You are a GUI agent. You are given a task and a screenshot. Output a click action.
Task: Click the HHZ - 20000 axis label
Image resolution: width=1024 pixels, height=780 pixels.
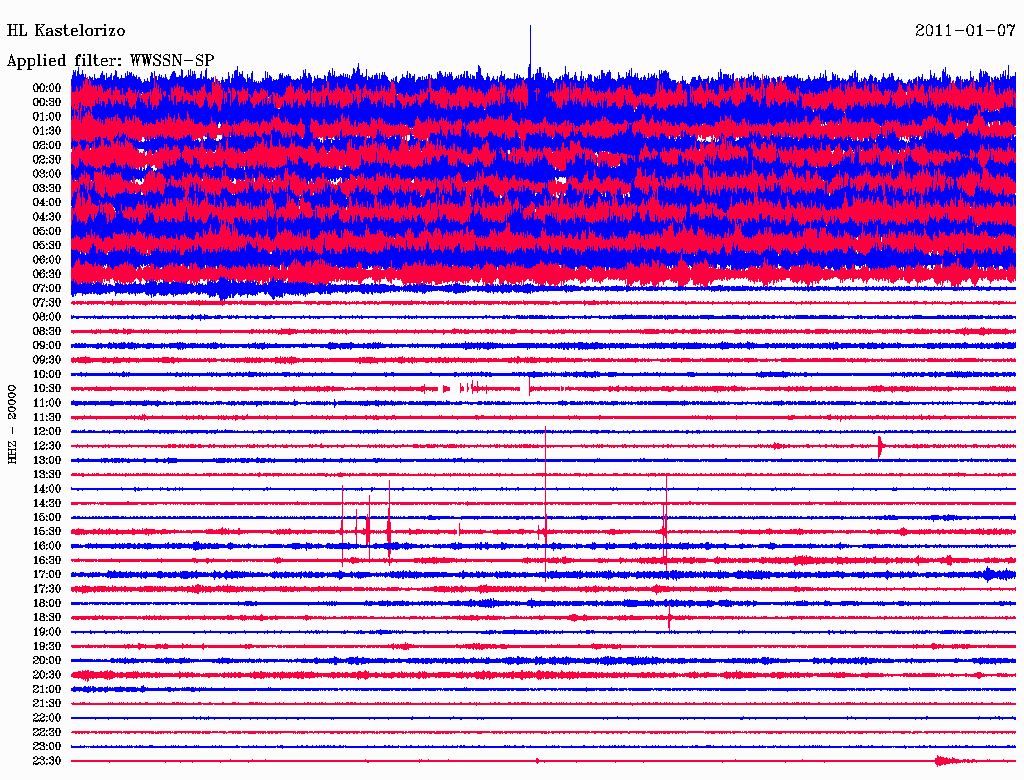pos(12,425)
